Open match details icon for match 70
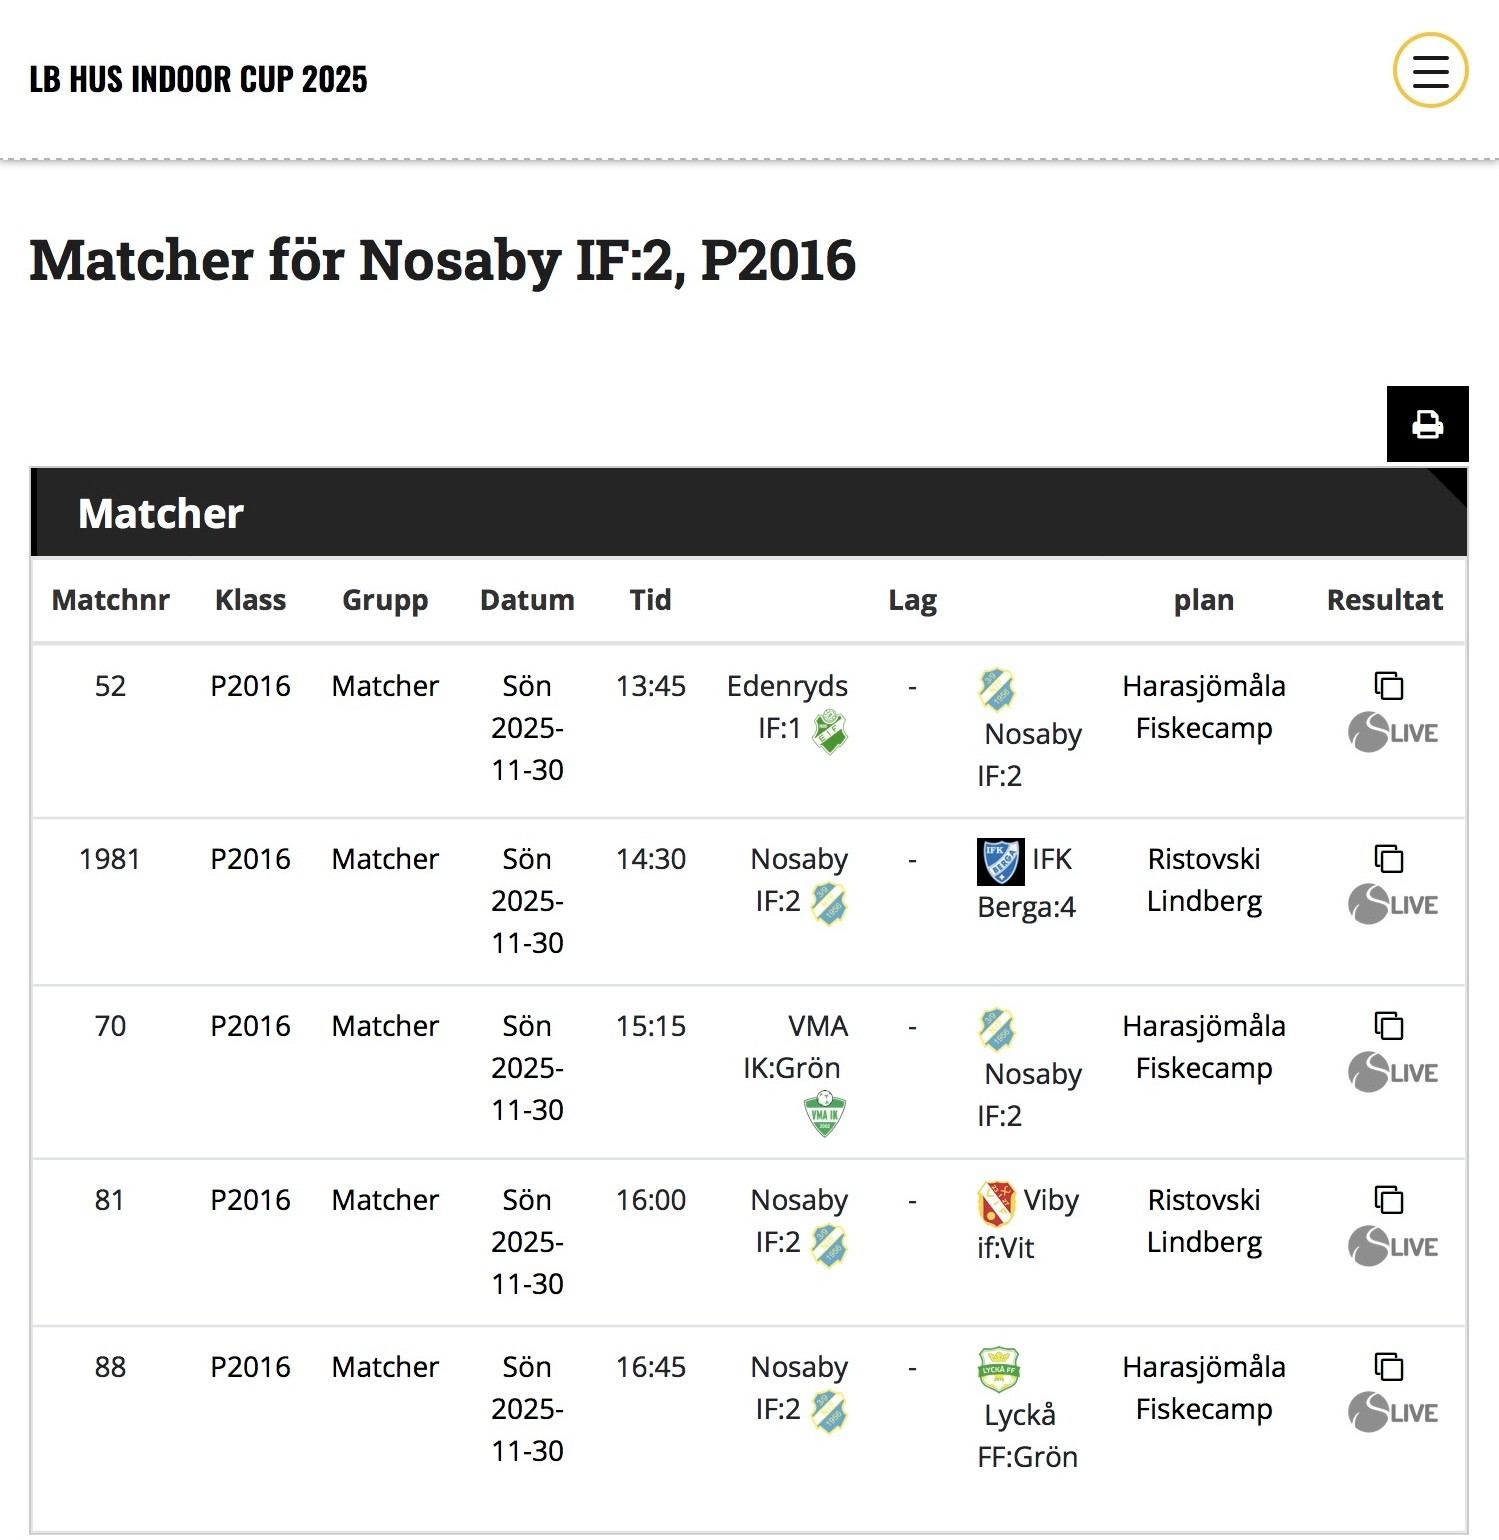1499x1540 pixels. (x=1389, y=1026)
